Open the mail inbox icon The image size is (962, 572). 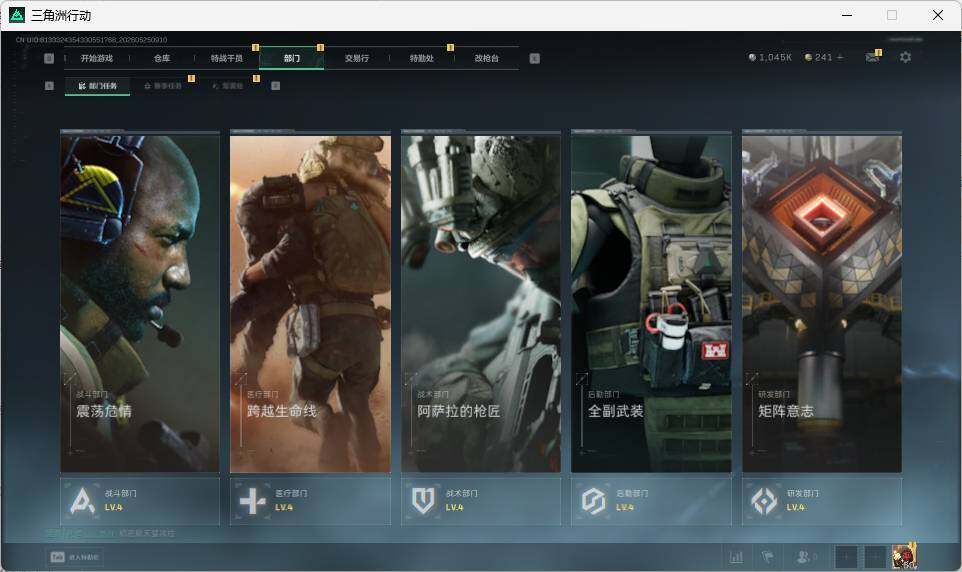872,57
